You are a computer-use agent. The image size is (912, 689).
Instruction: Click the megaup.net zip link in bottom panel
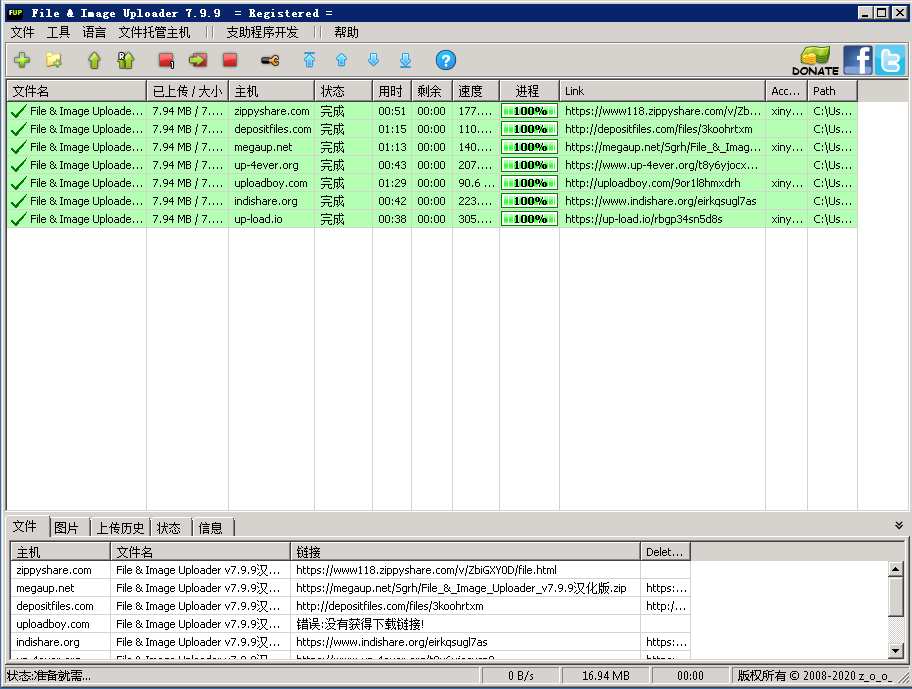point(461,588)
